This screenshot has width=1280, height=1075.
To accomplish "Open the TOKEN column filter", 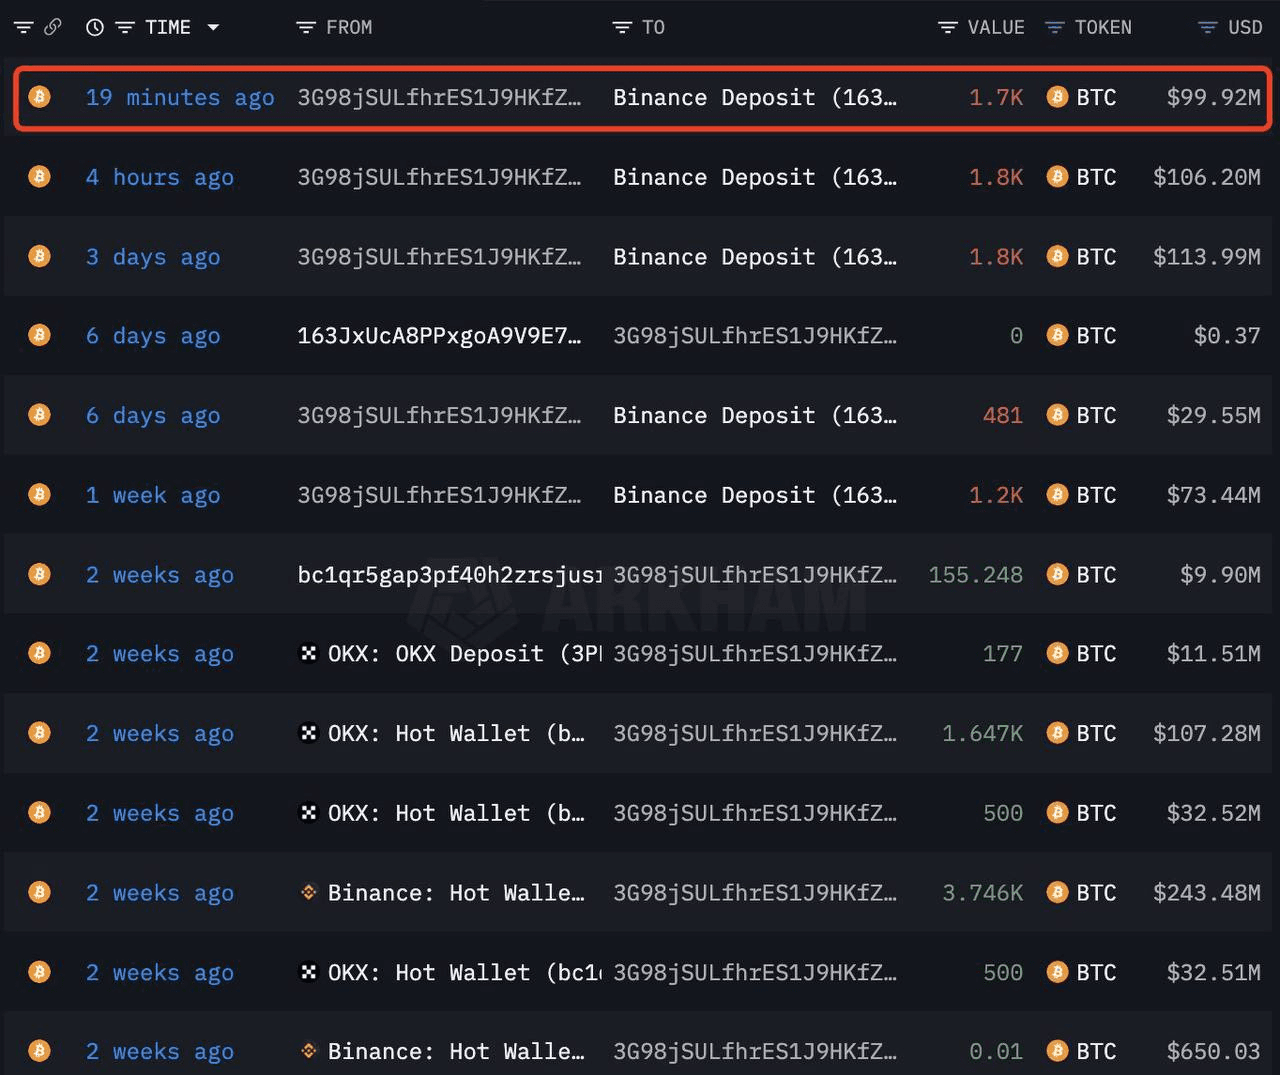I will tap(1054, 27).
